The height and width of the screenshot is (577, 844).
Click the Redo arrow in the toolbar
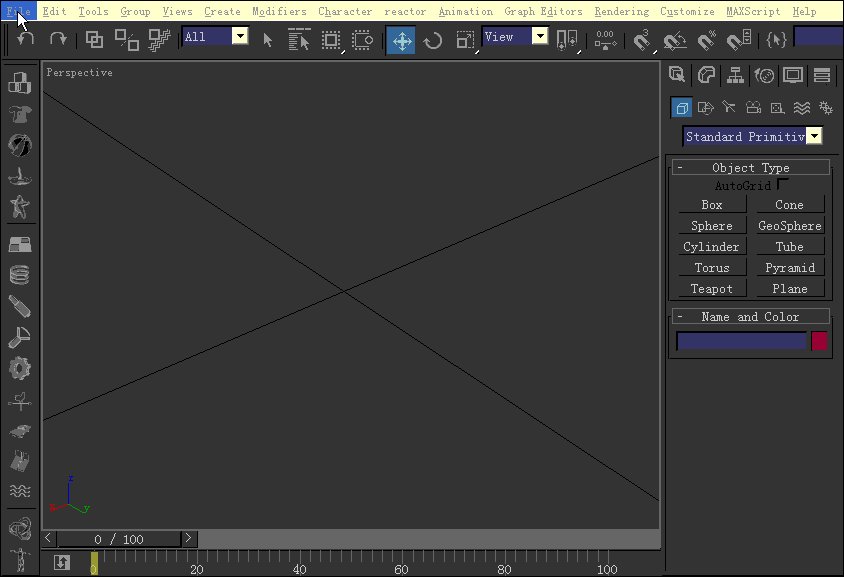click(58, 39)
